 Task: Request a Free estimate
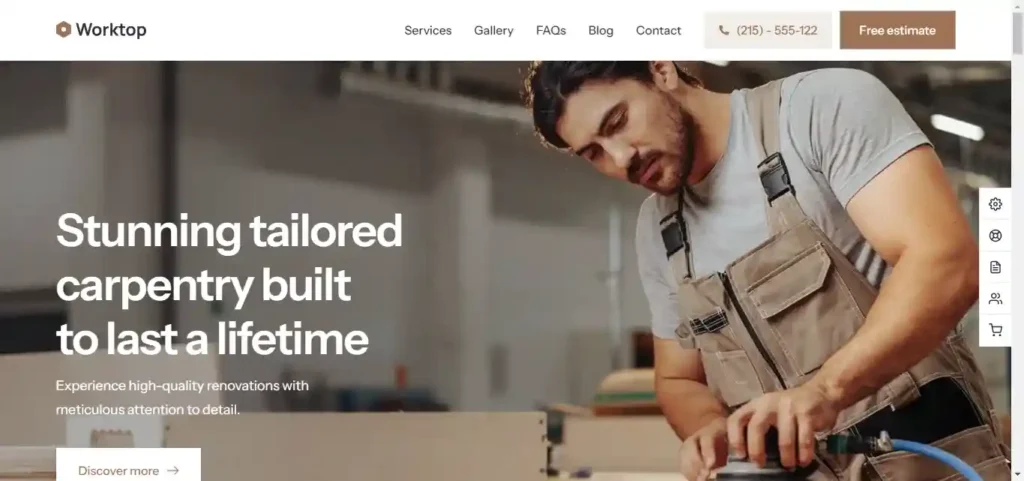pyautogui.click(x=897, y=30)
